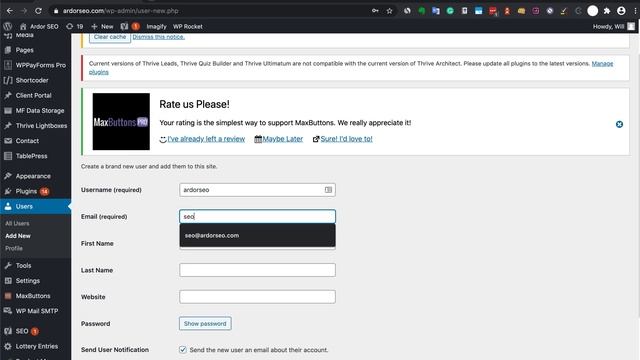Viewport: 640px width, 360px height.
Task: Open Profile submenu link
Action: pyautogui.click(x=14, y=248)
